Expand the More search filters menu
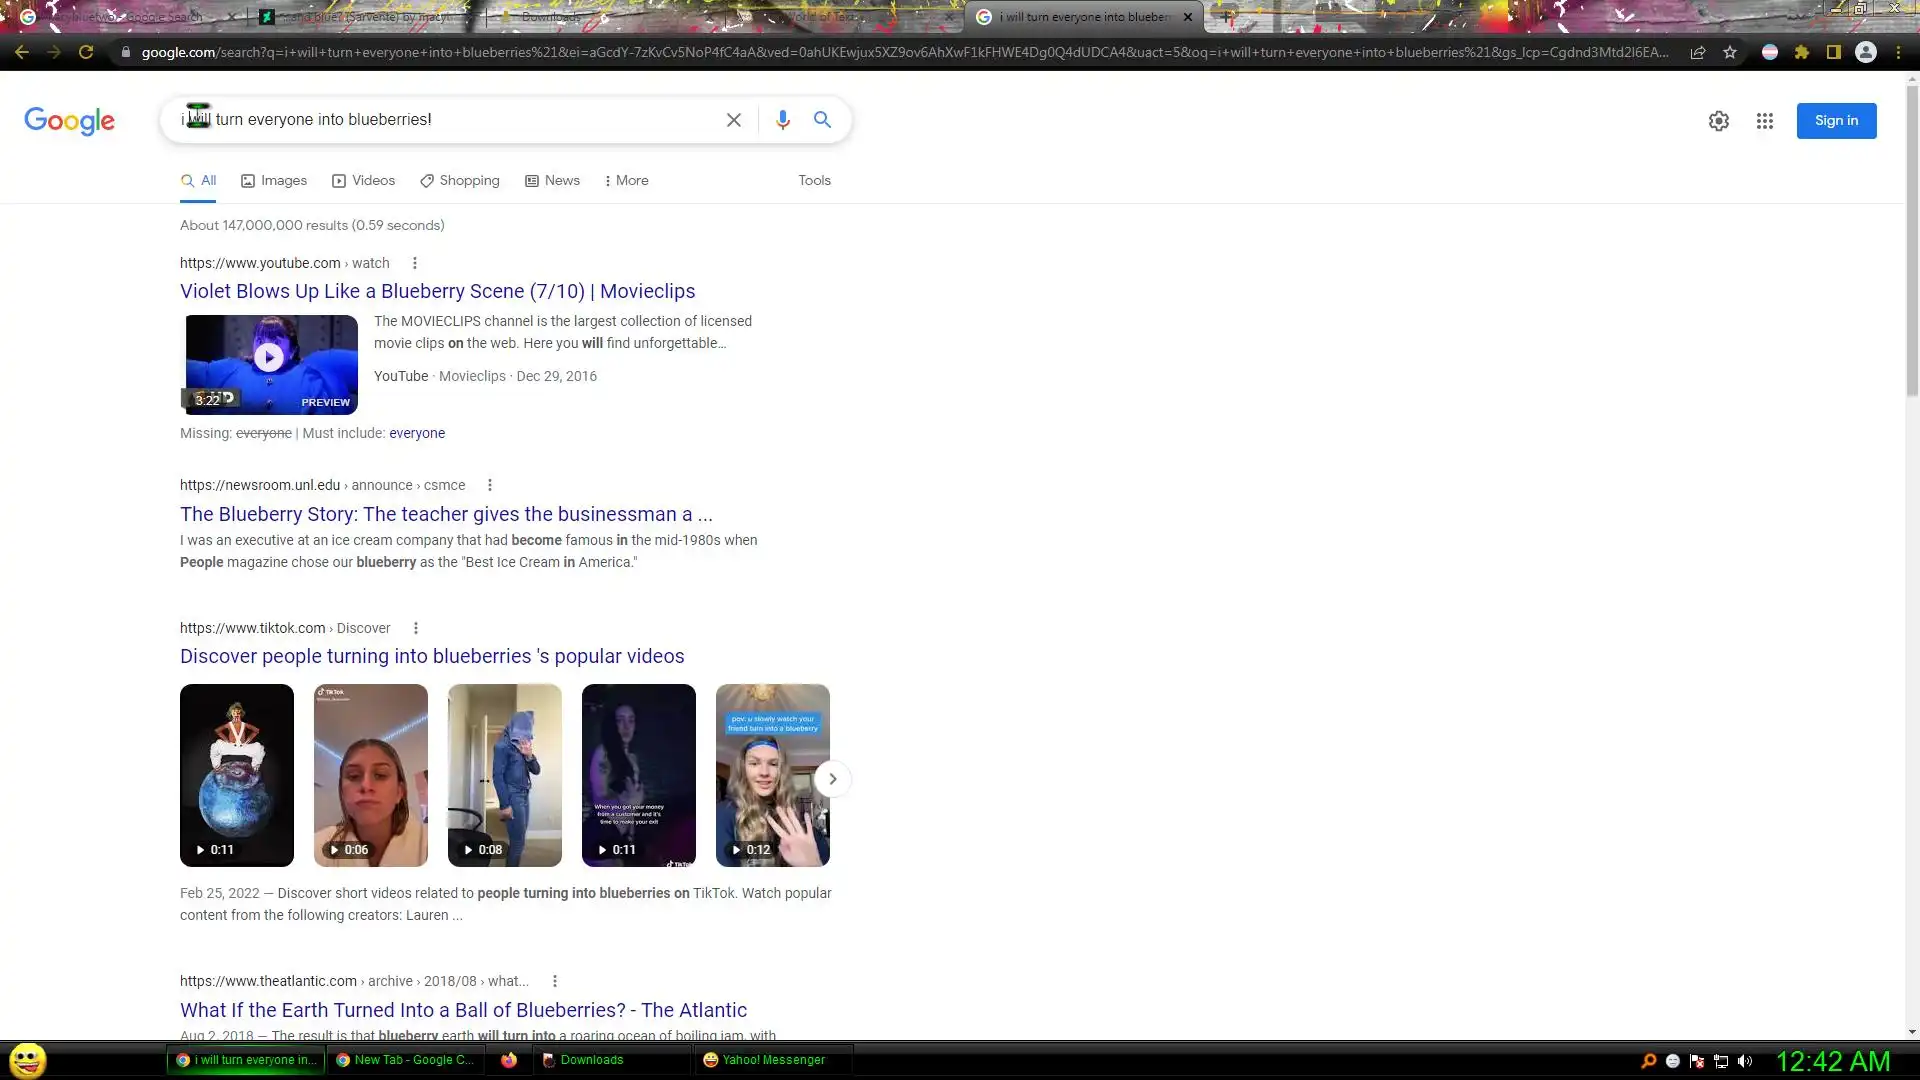The image size is (1920, 1080). tap(626, 181)
